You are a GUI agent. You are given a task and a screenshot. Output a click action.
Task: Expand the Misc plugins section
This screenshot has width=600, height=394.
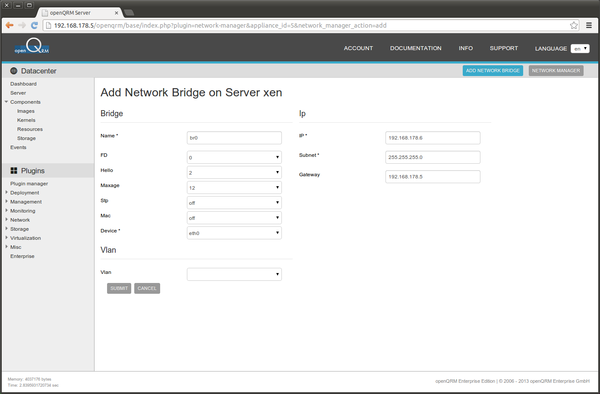click(x=7, y=247)
